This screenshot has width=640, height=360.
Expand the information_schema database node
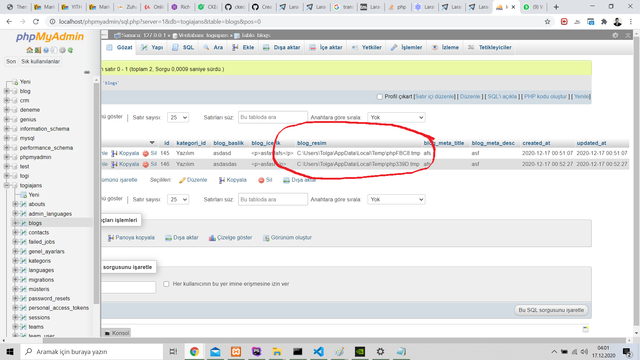7,129
